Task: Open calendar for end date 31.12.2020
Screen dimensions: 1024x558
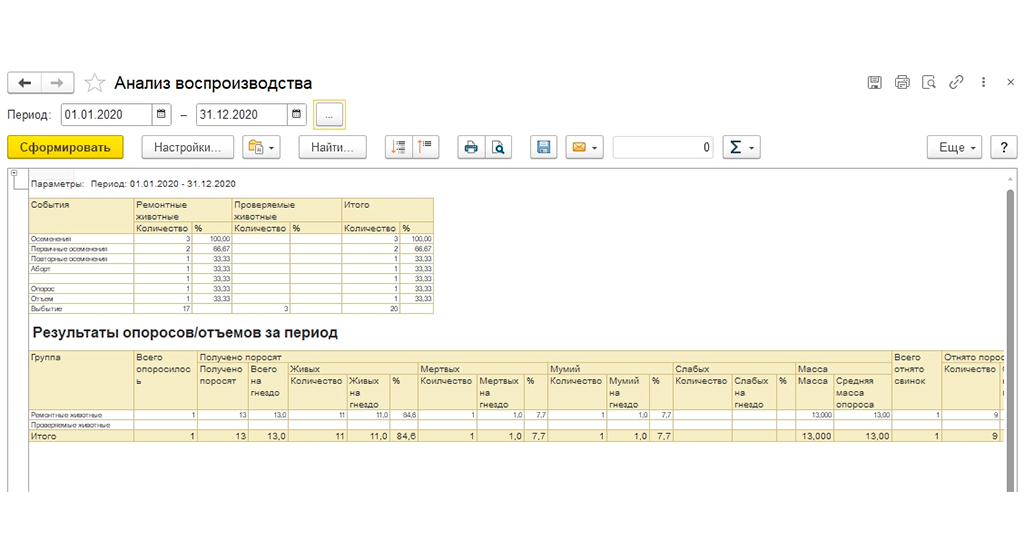Action: (297, 115)
